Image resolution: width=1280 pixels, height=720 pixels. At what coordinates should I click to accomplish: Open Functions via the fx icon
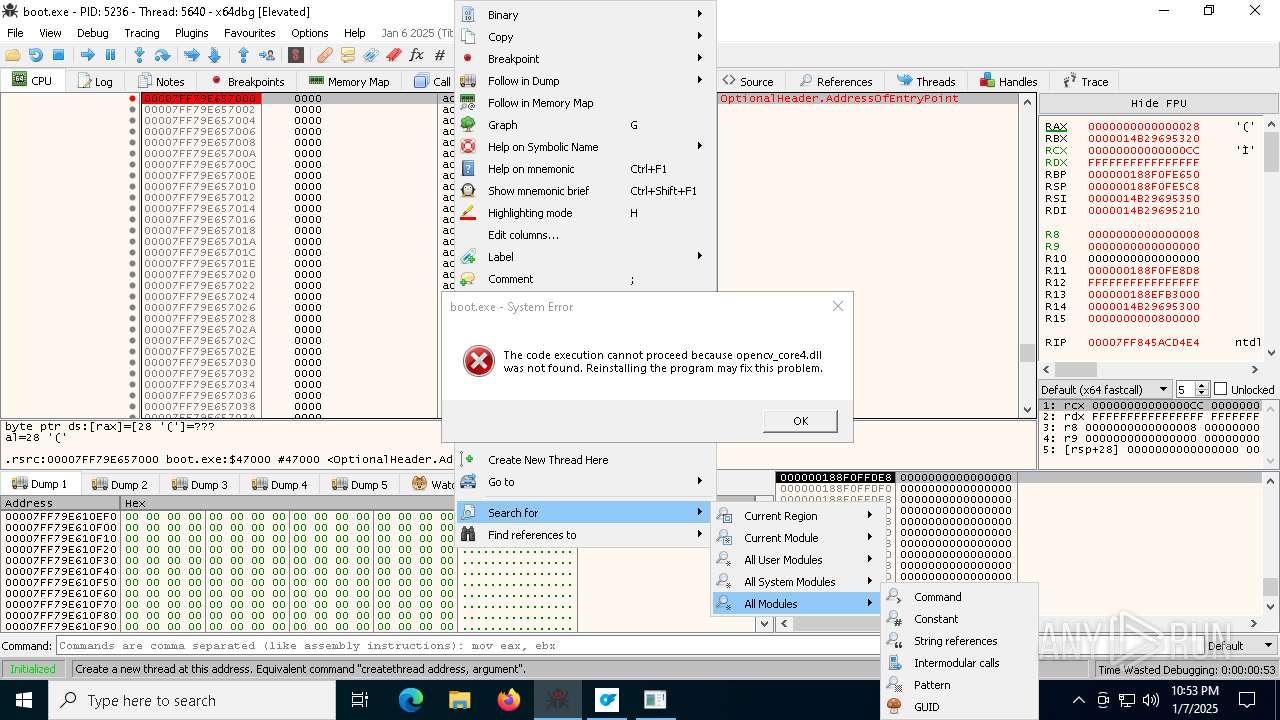[x=416, y=55]
